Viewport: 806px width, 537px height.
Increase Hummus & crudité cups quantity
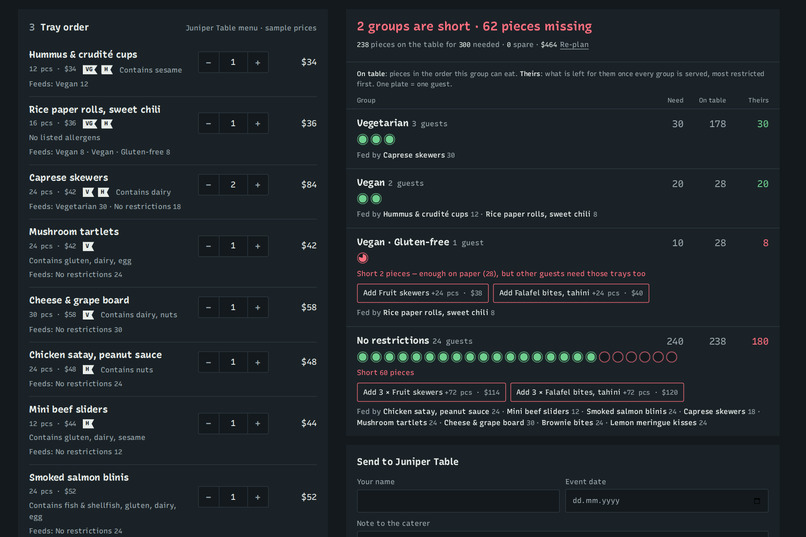pos(258,62)
